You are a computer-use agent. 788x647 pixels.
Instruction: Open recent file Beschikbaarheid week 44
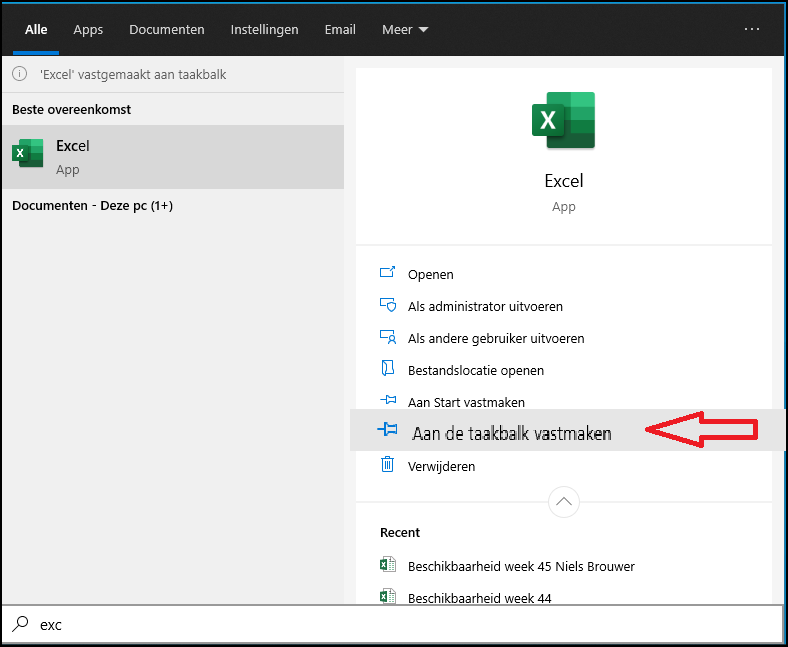479,598
